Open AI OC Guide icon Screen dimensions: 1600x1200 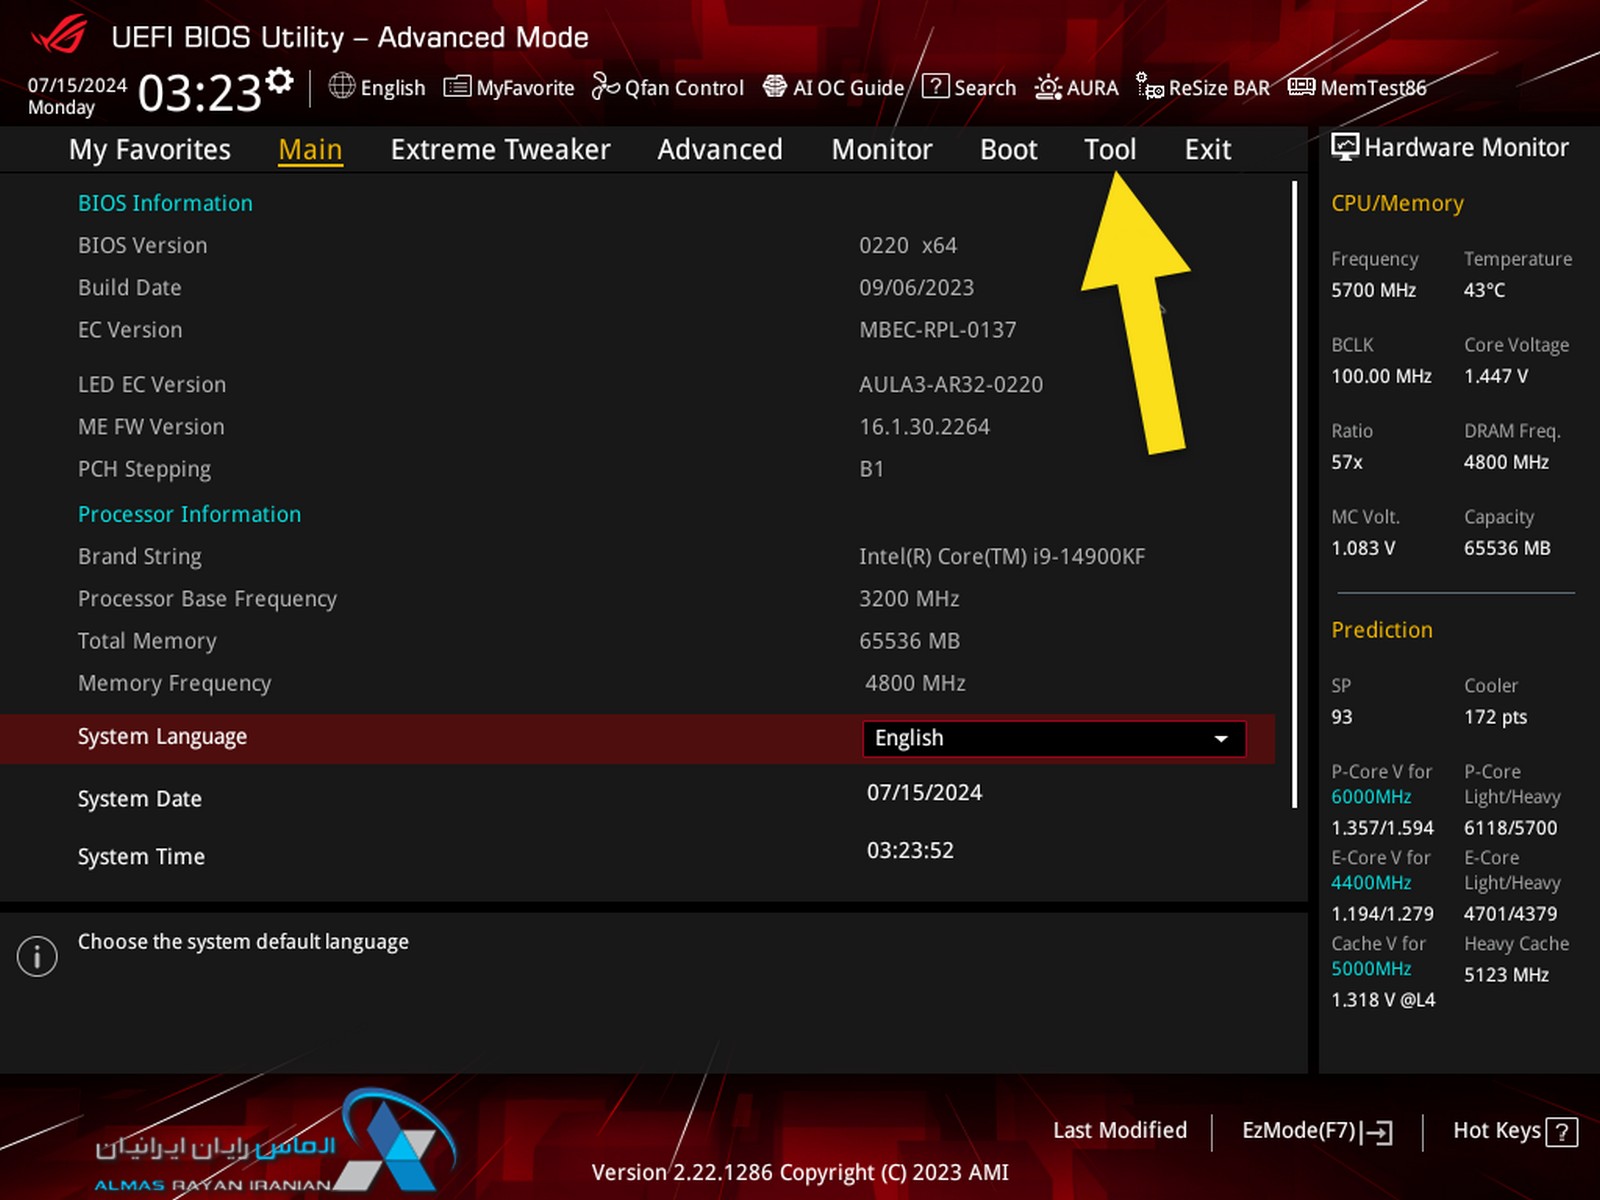(x=775, y=87)
